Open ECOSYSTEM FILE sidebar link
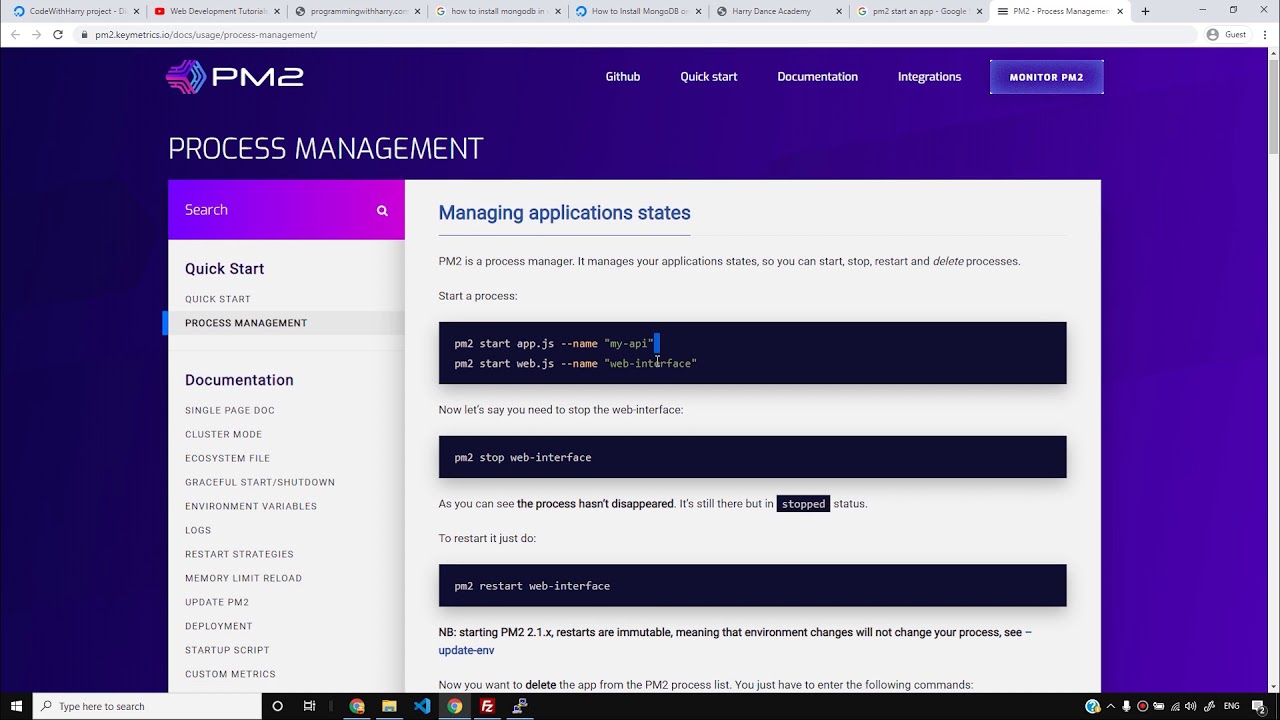The height and width of the screenshot is (720, 1280). 227,458
